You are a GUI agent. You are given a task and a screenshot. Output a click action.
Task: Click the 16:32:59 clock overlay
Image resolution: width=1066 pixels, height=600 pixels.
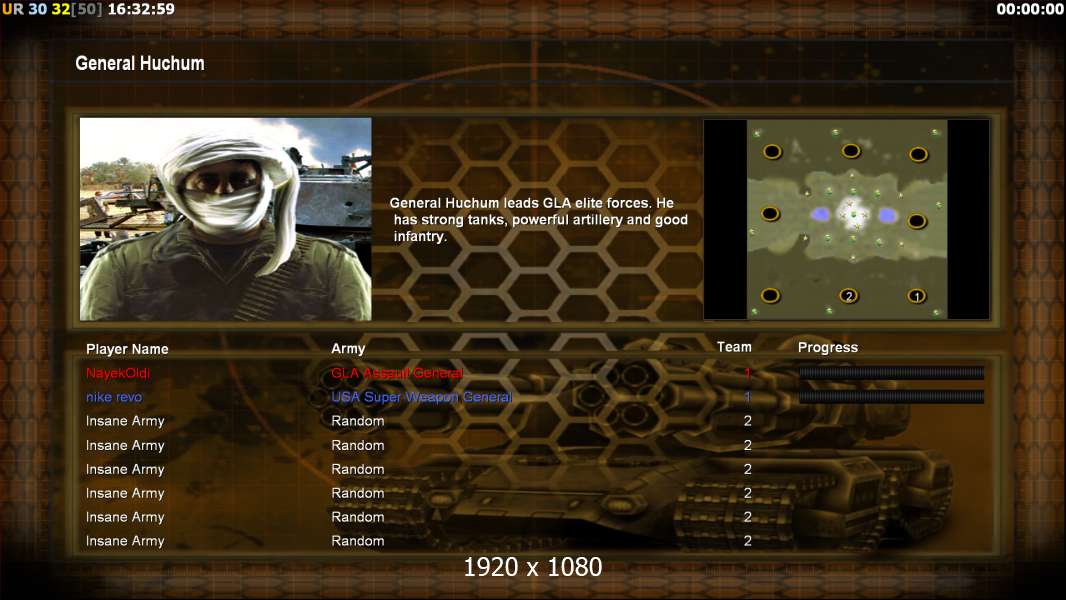click(141, 9)
